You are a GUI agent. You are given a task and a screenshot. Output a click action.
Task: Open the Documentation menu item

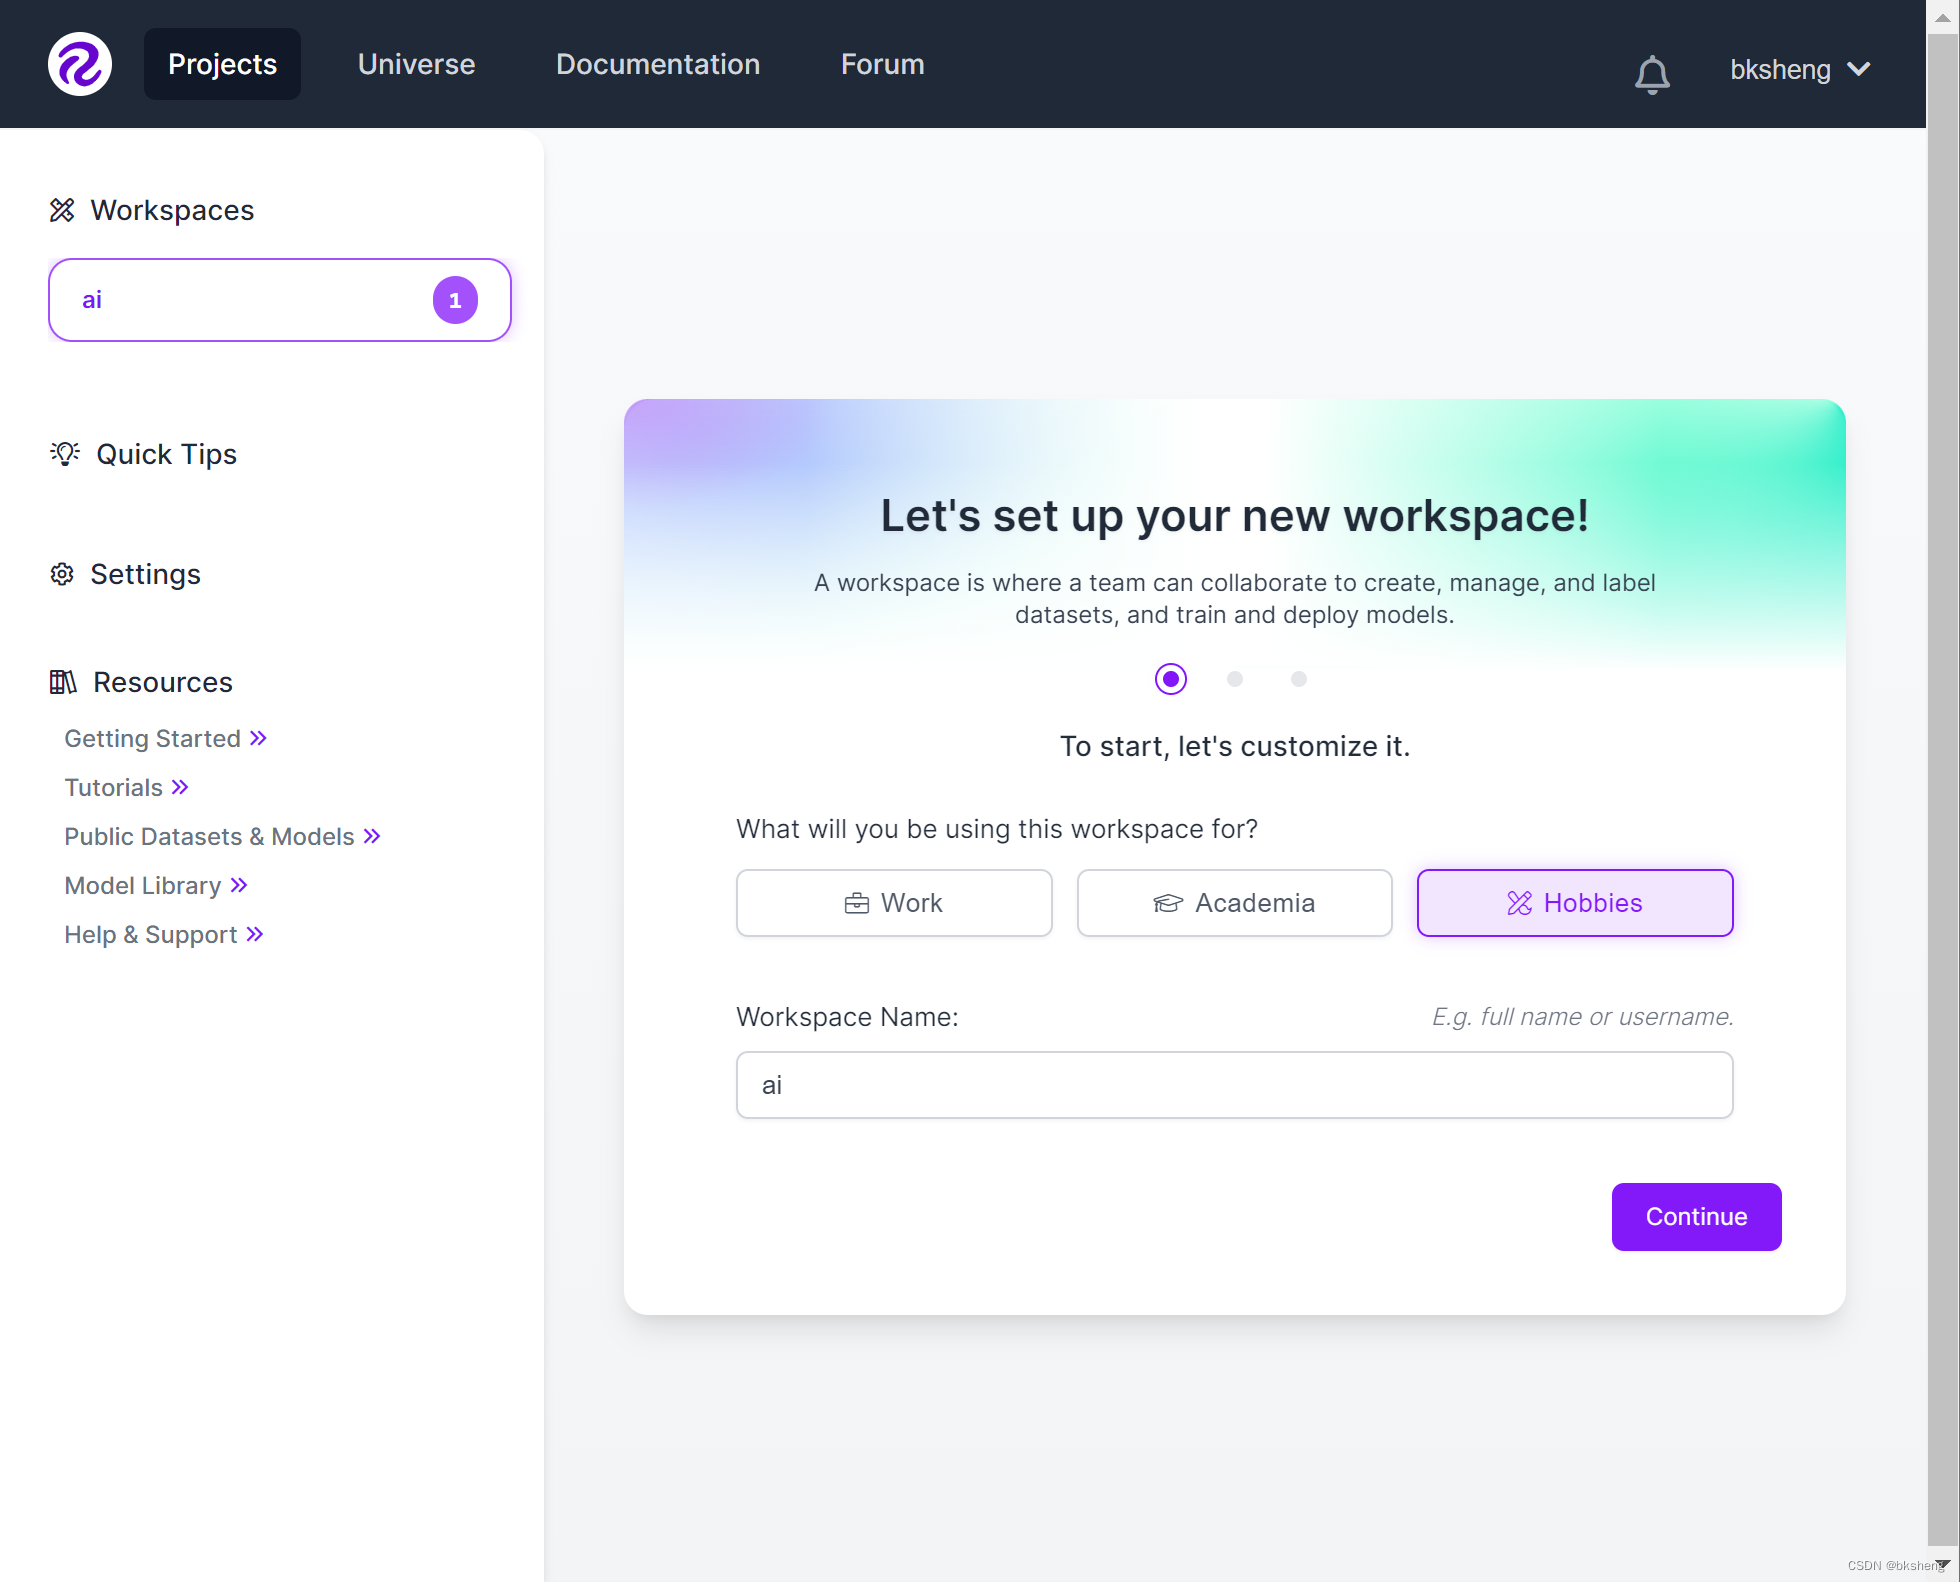tap(657, 65)
